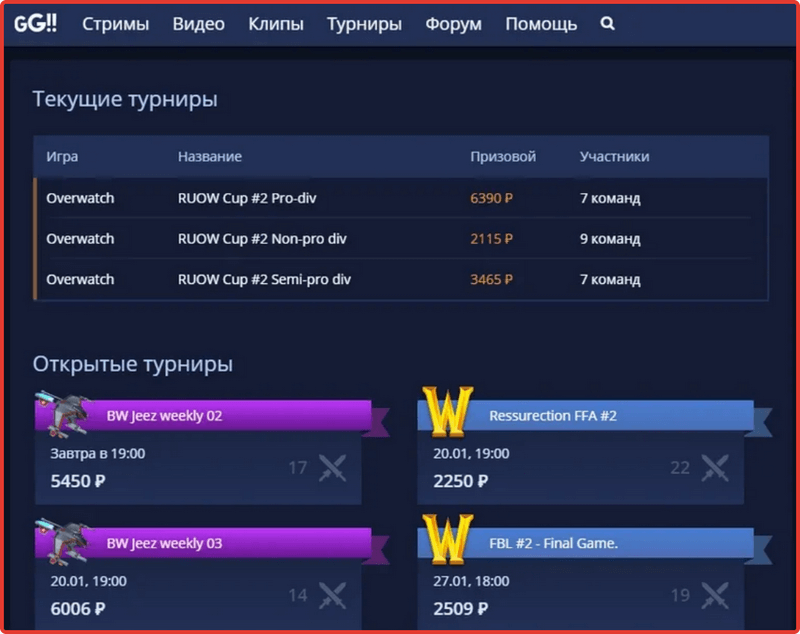The width and height of the screenshot is (800, 634).
Task: Open the Форум link in navigation
Action: tap(454, 24)
